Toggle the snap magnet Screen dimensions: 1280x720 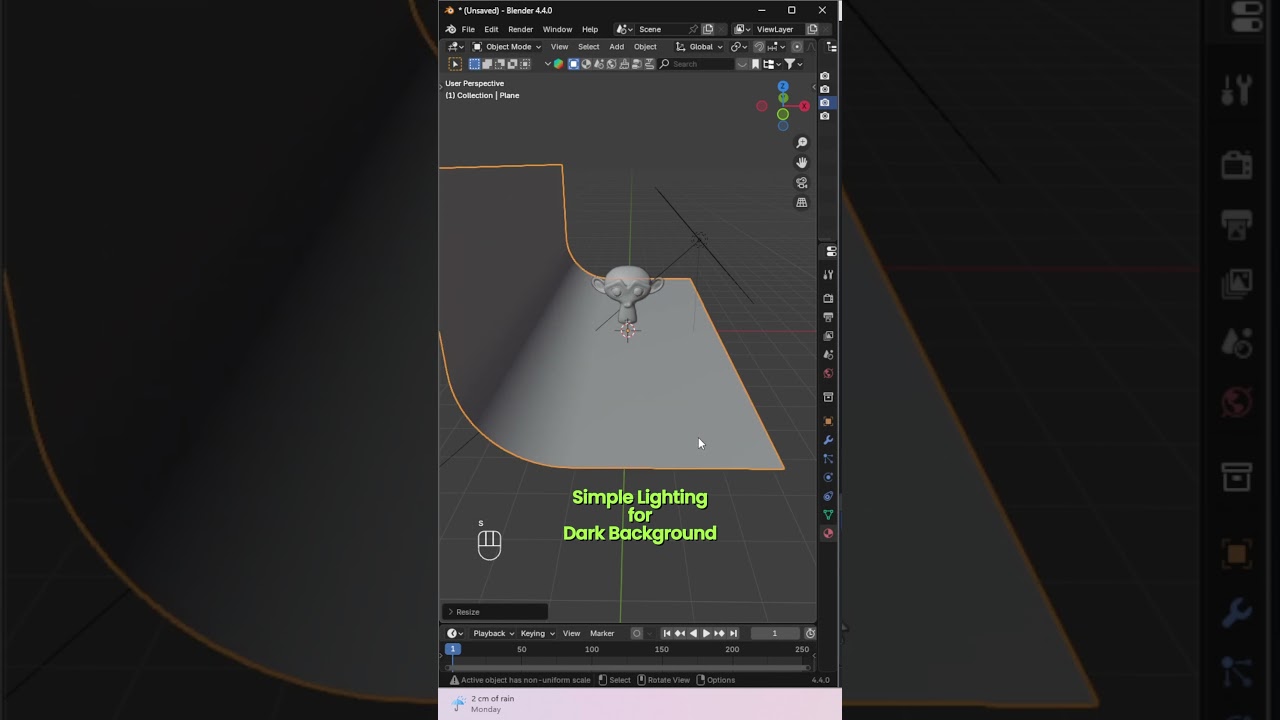[759, 47]
